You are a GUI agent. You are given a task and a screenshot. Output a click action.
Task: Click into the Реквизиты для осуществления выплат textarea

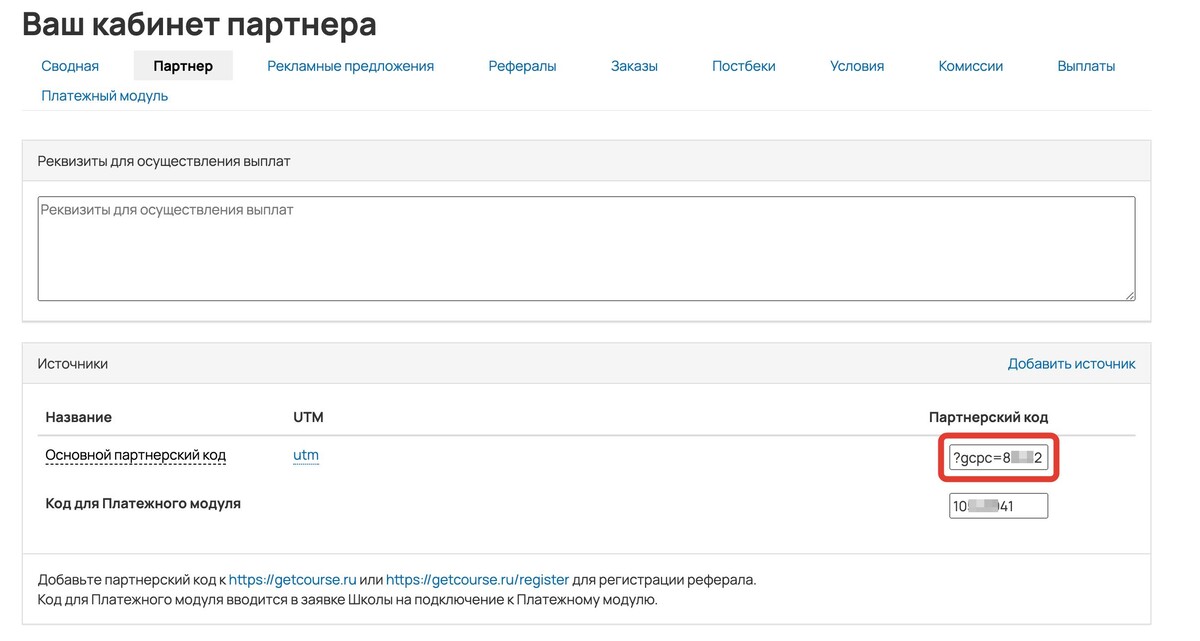tap(586, 248)
